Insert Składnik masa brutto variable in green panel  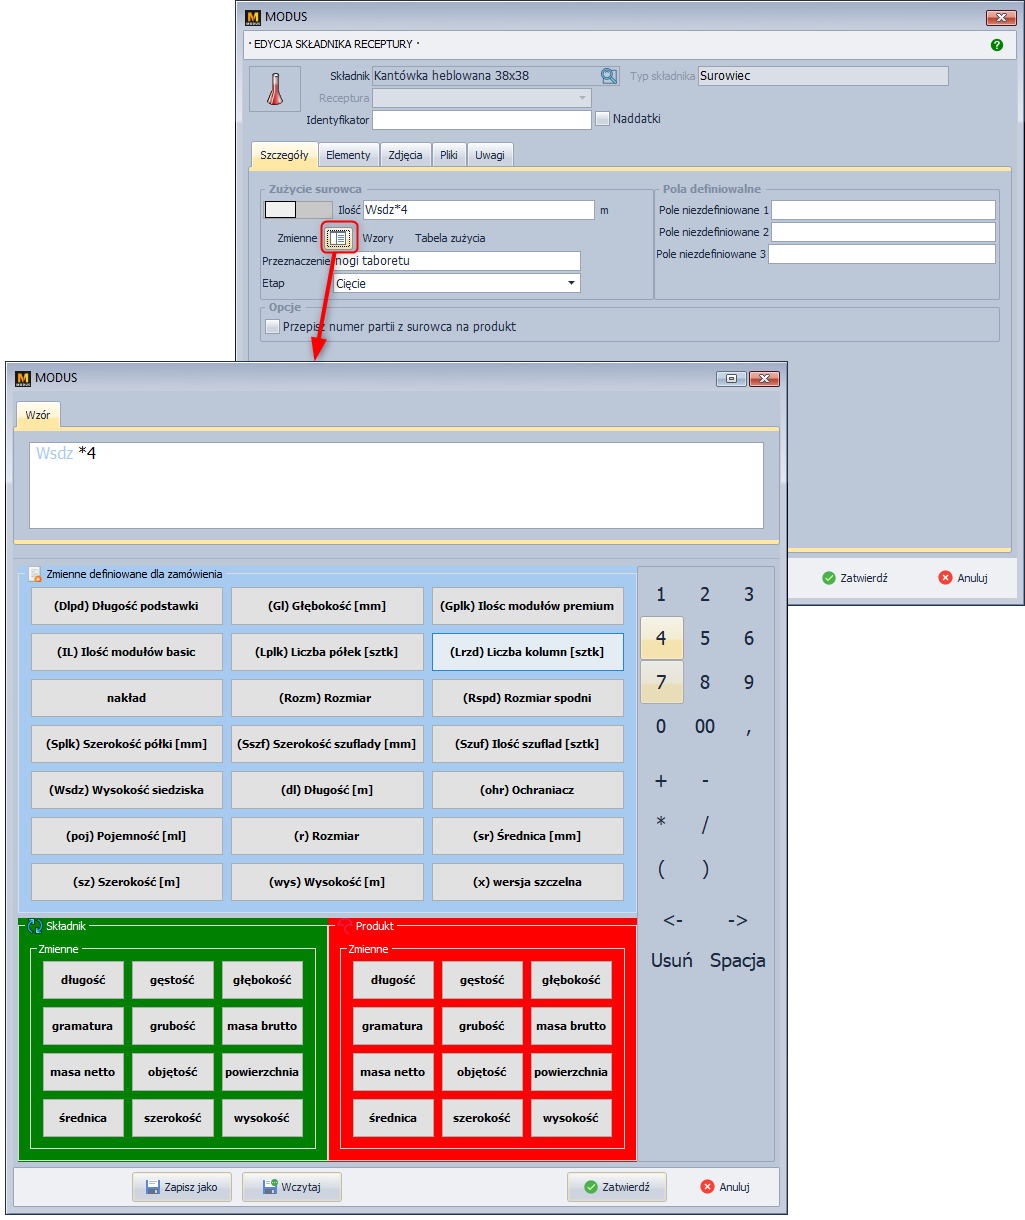point(262,1026)
